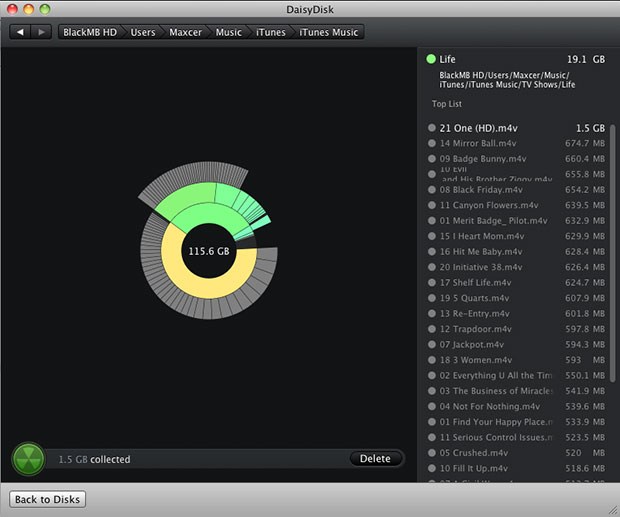Go back with the left arrow button

21,32
